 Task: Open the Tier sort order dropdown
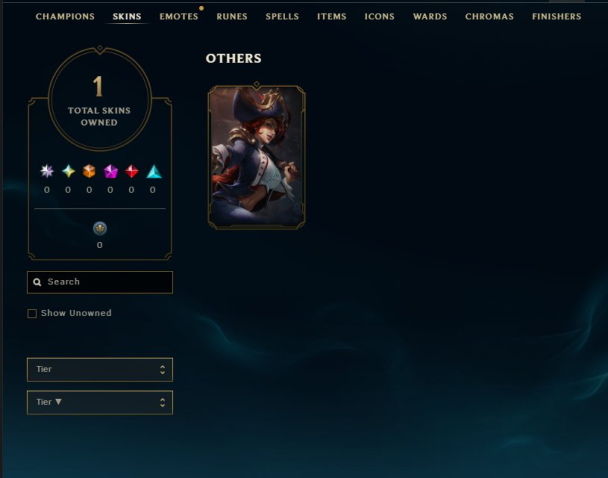(x=100, y=402)
